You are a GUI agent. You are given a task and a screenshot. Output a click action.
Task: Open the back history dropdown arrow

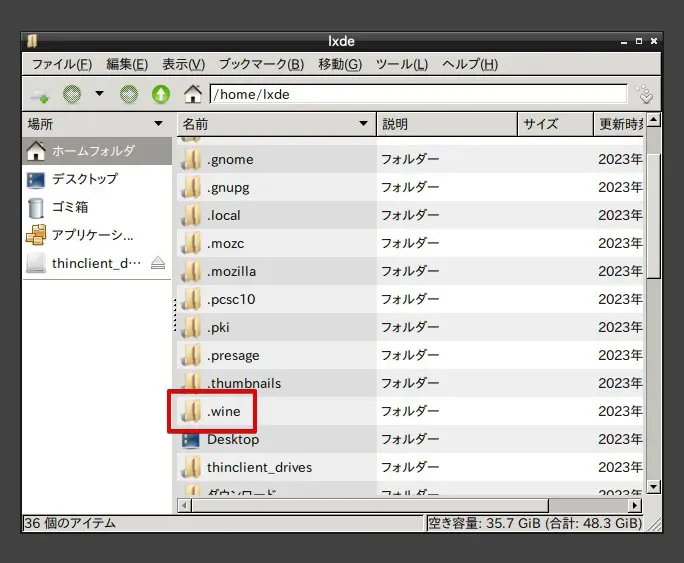click(99, 95)
